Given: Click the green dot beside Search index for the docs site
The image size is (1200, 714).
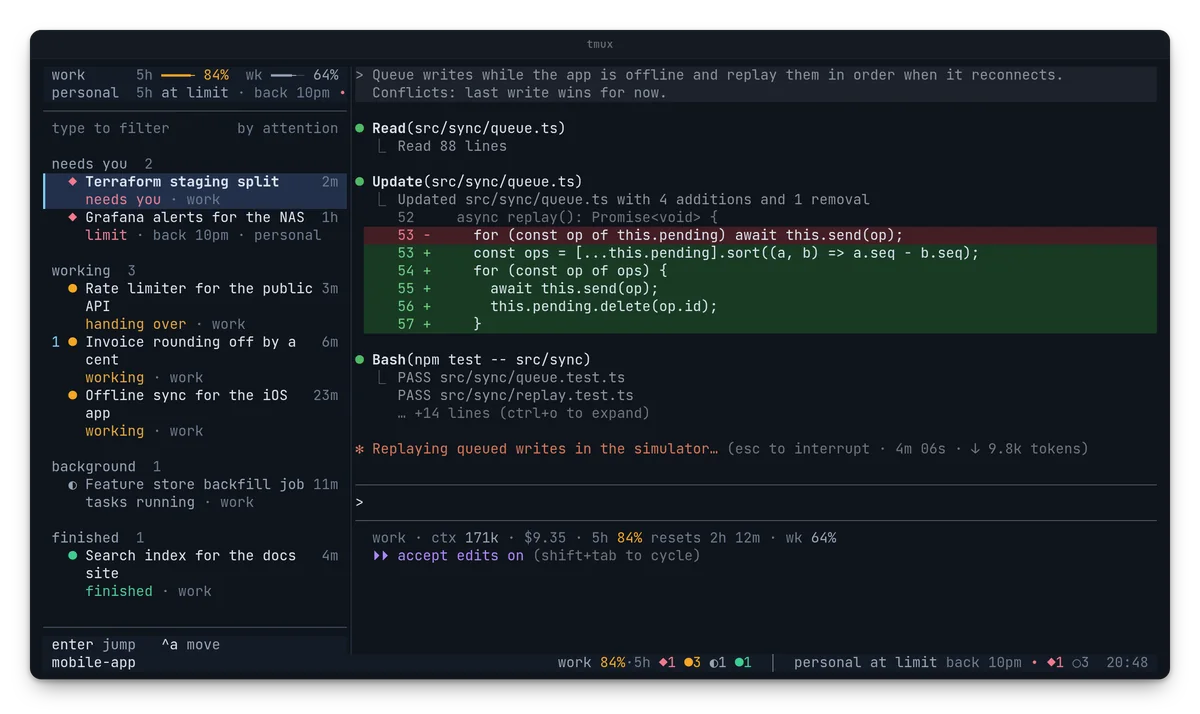Looking at the screenshot, I should tap(73, 556).
